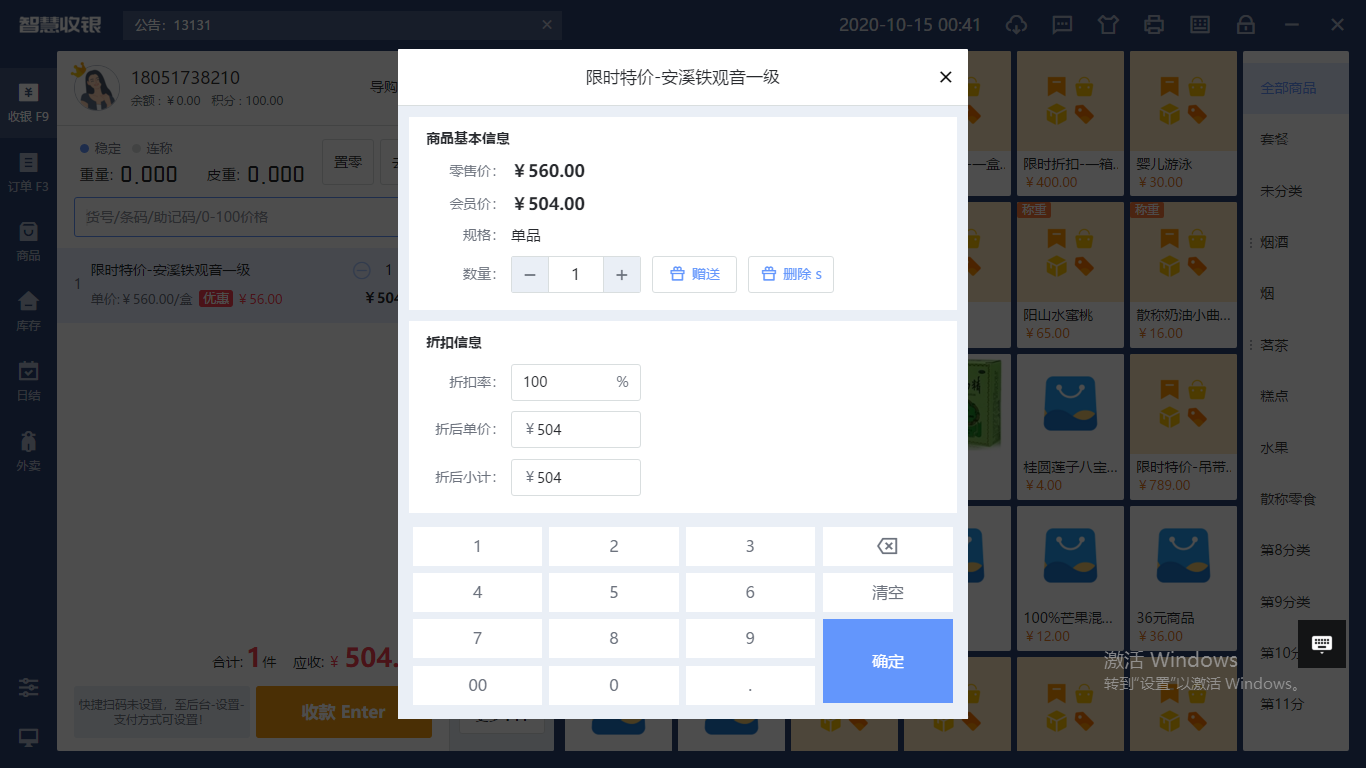The height and width of the screenshot is (768, 1366).
Task: Increase quantity with the plus button
Action: [621, 275]
